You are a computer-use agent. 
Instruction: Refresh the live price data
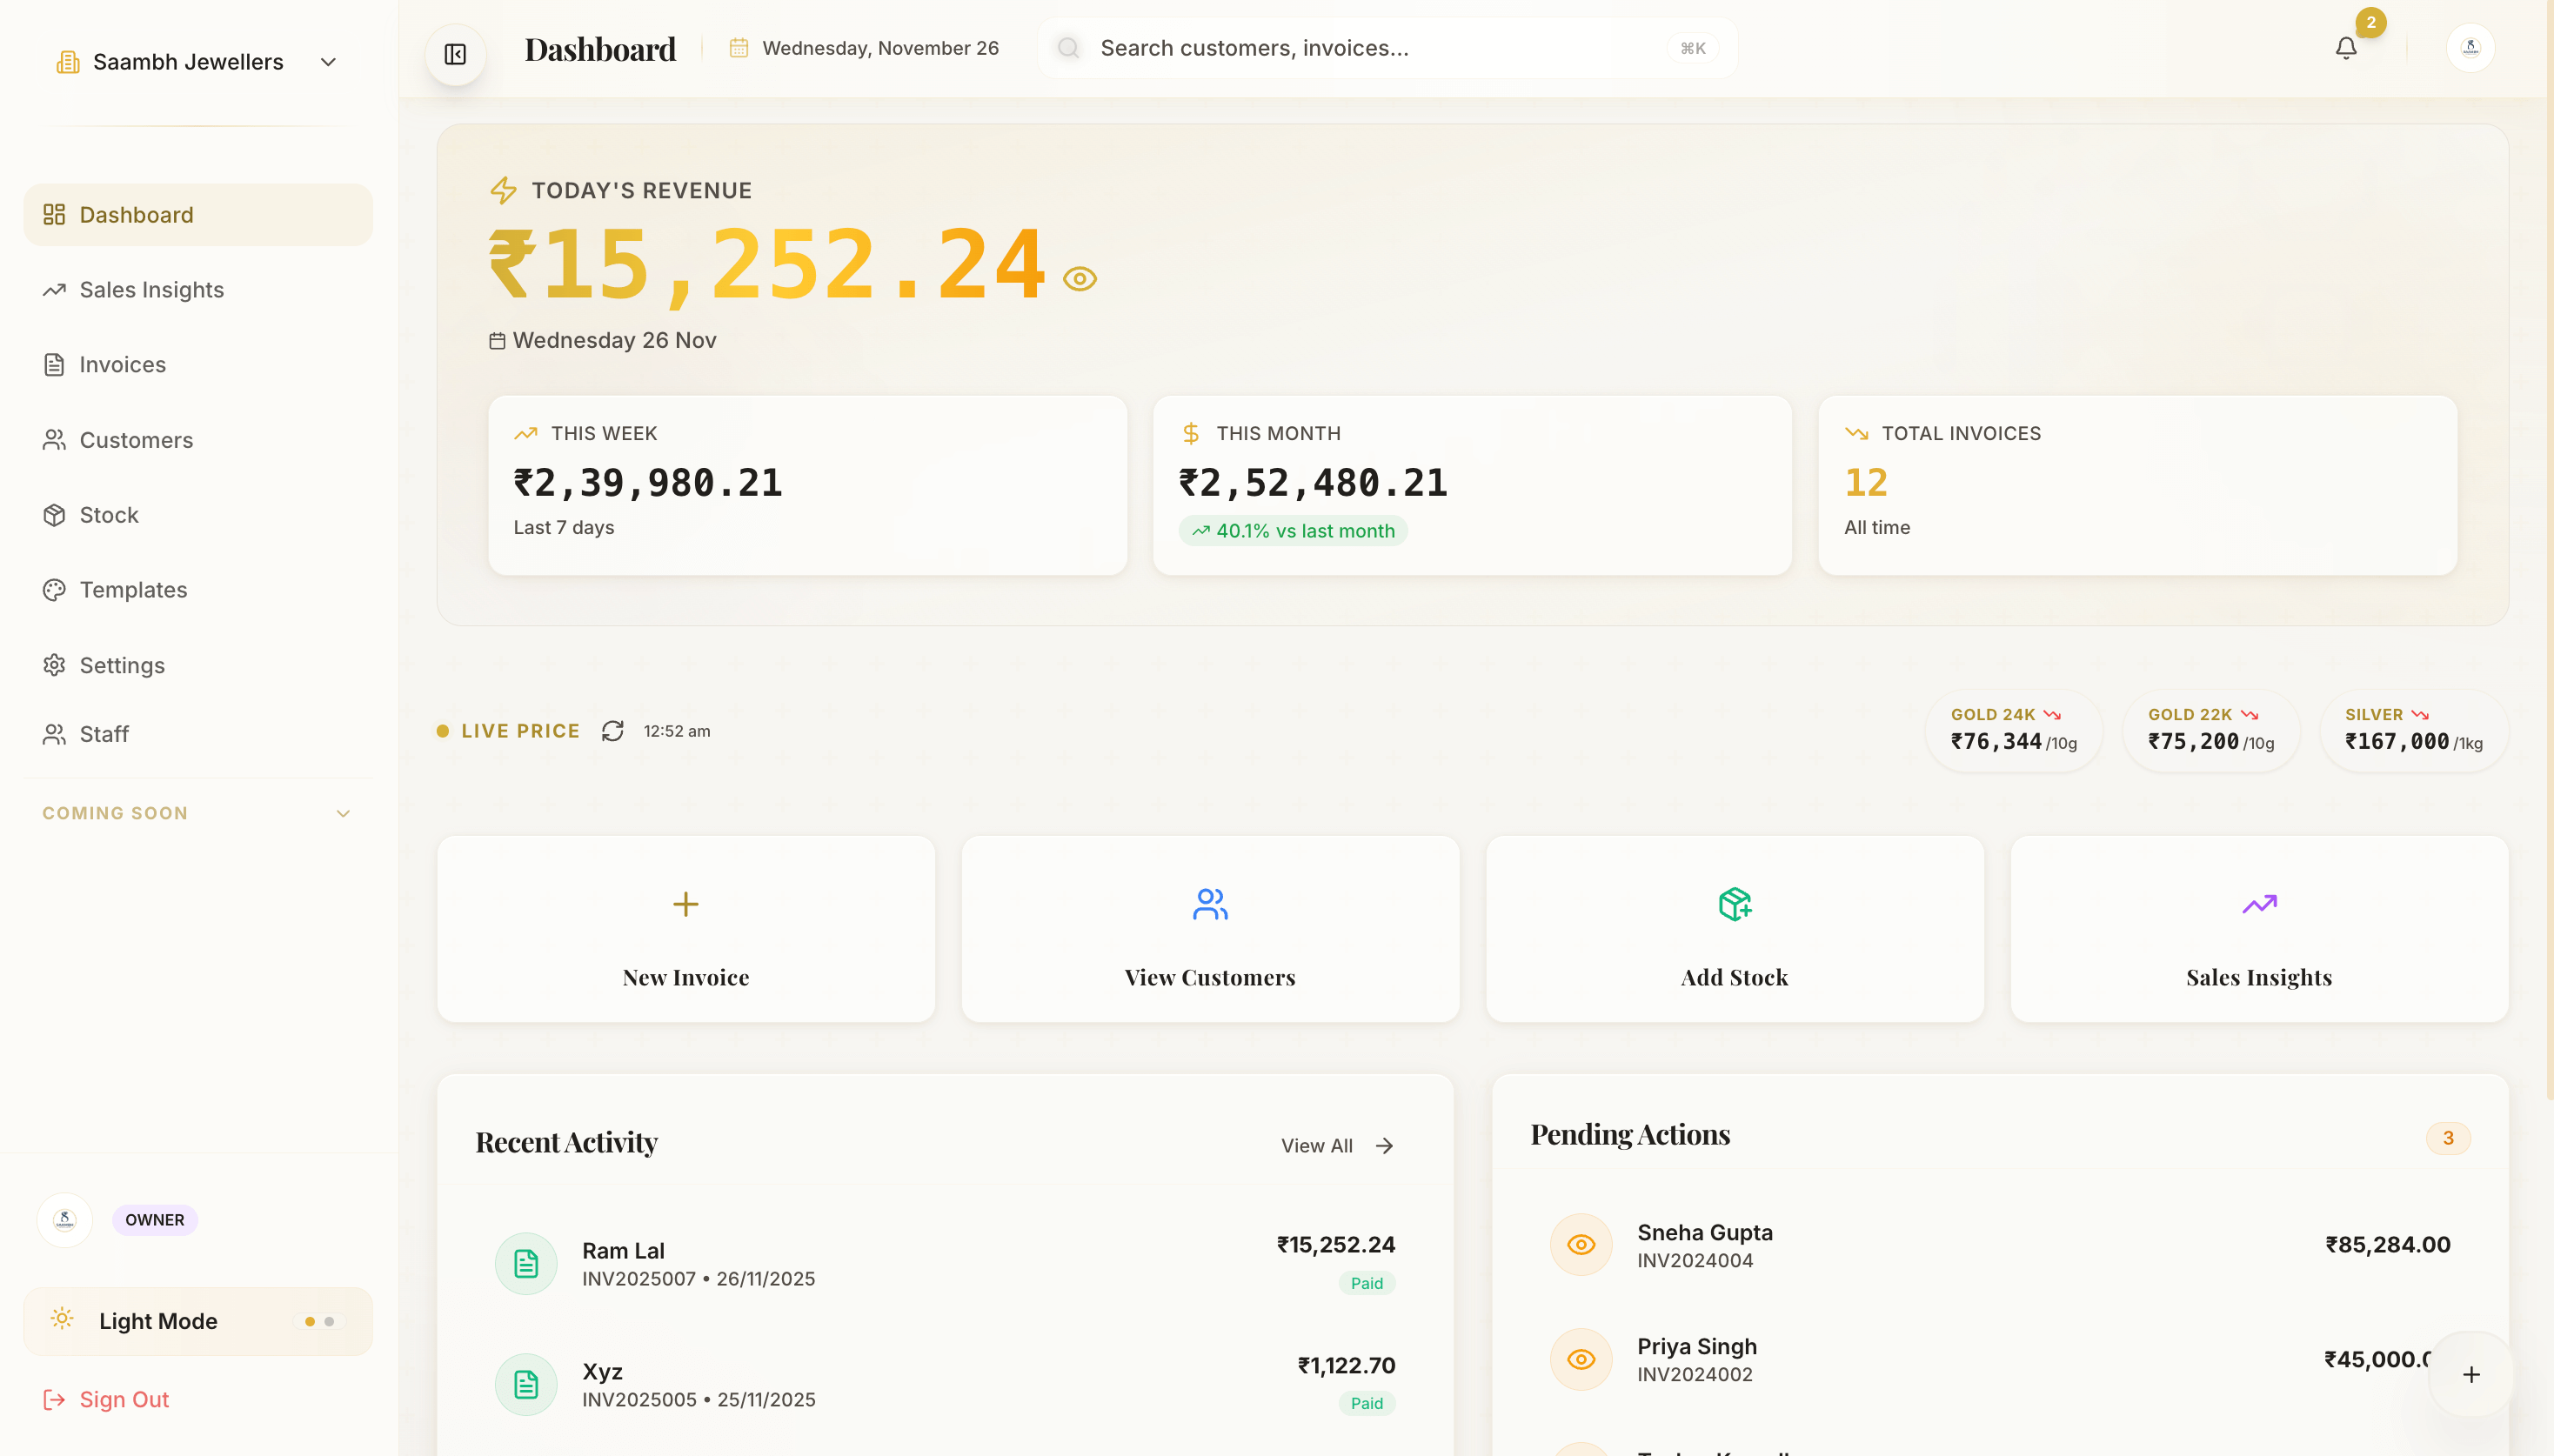pos(613,731)
